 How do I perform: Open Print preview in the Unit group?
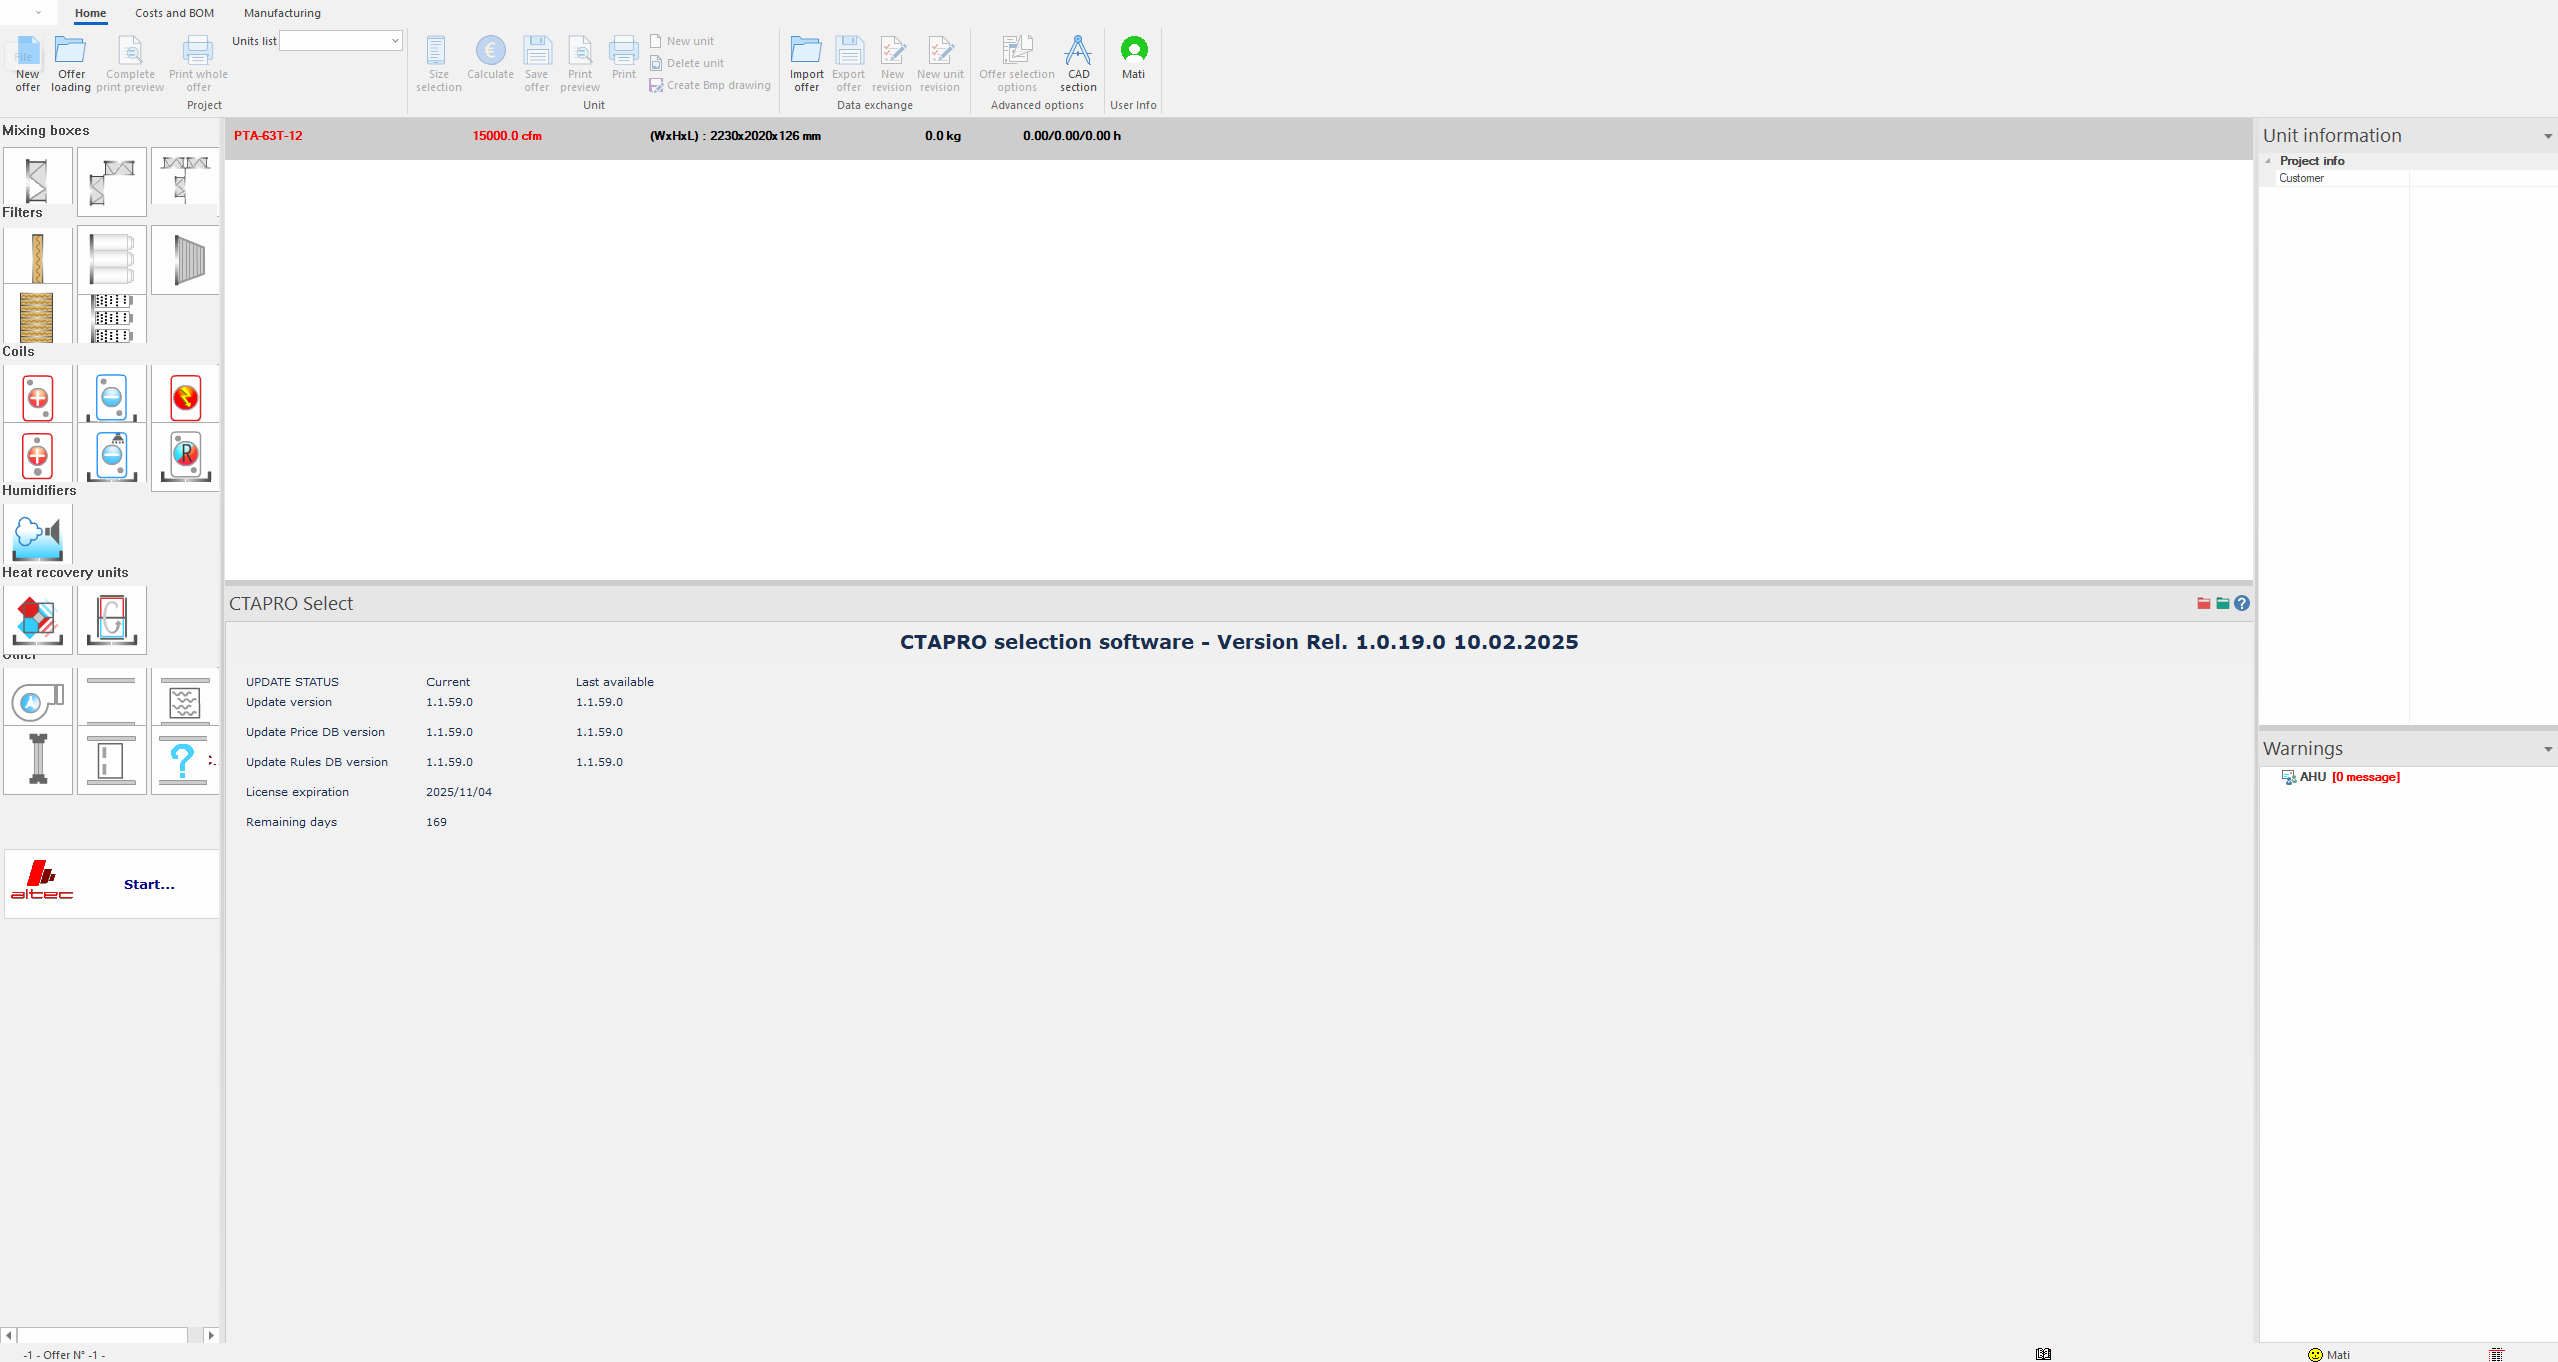(x=580, y=63)
